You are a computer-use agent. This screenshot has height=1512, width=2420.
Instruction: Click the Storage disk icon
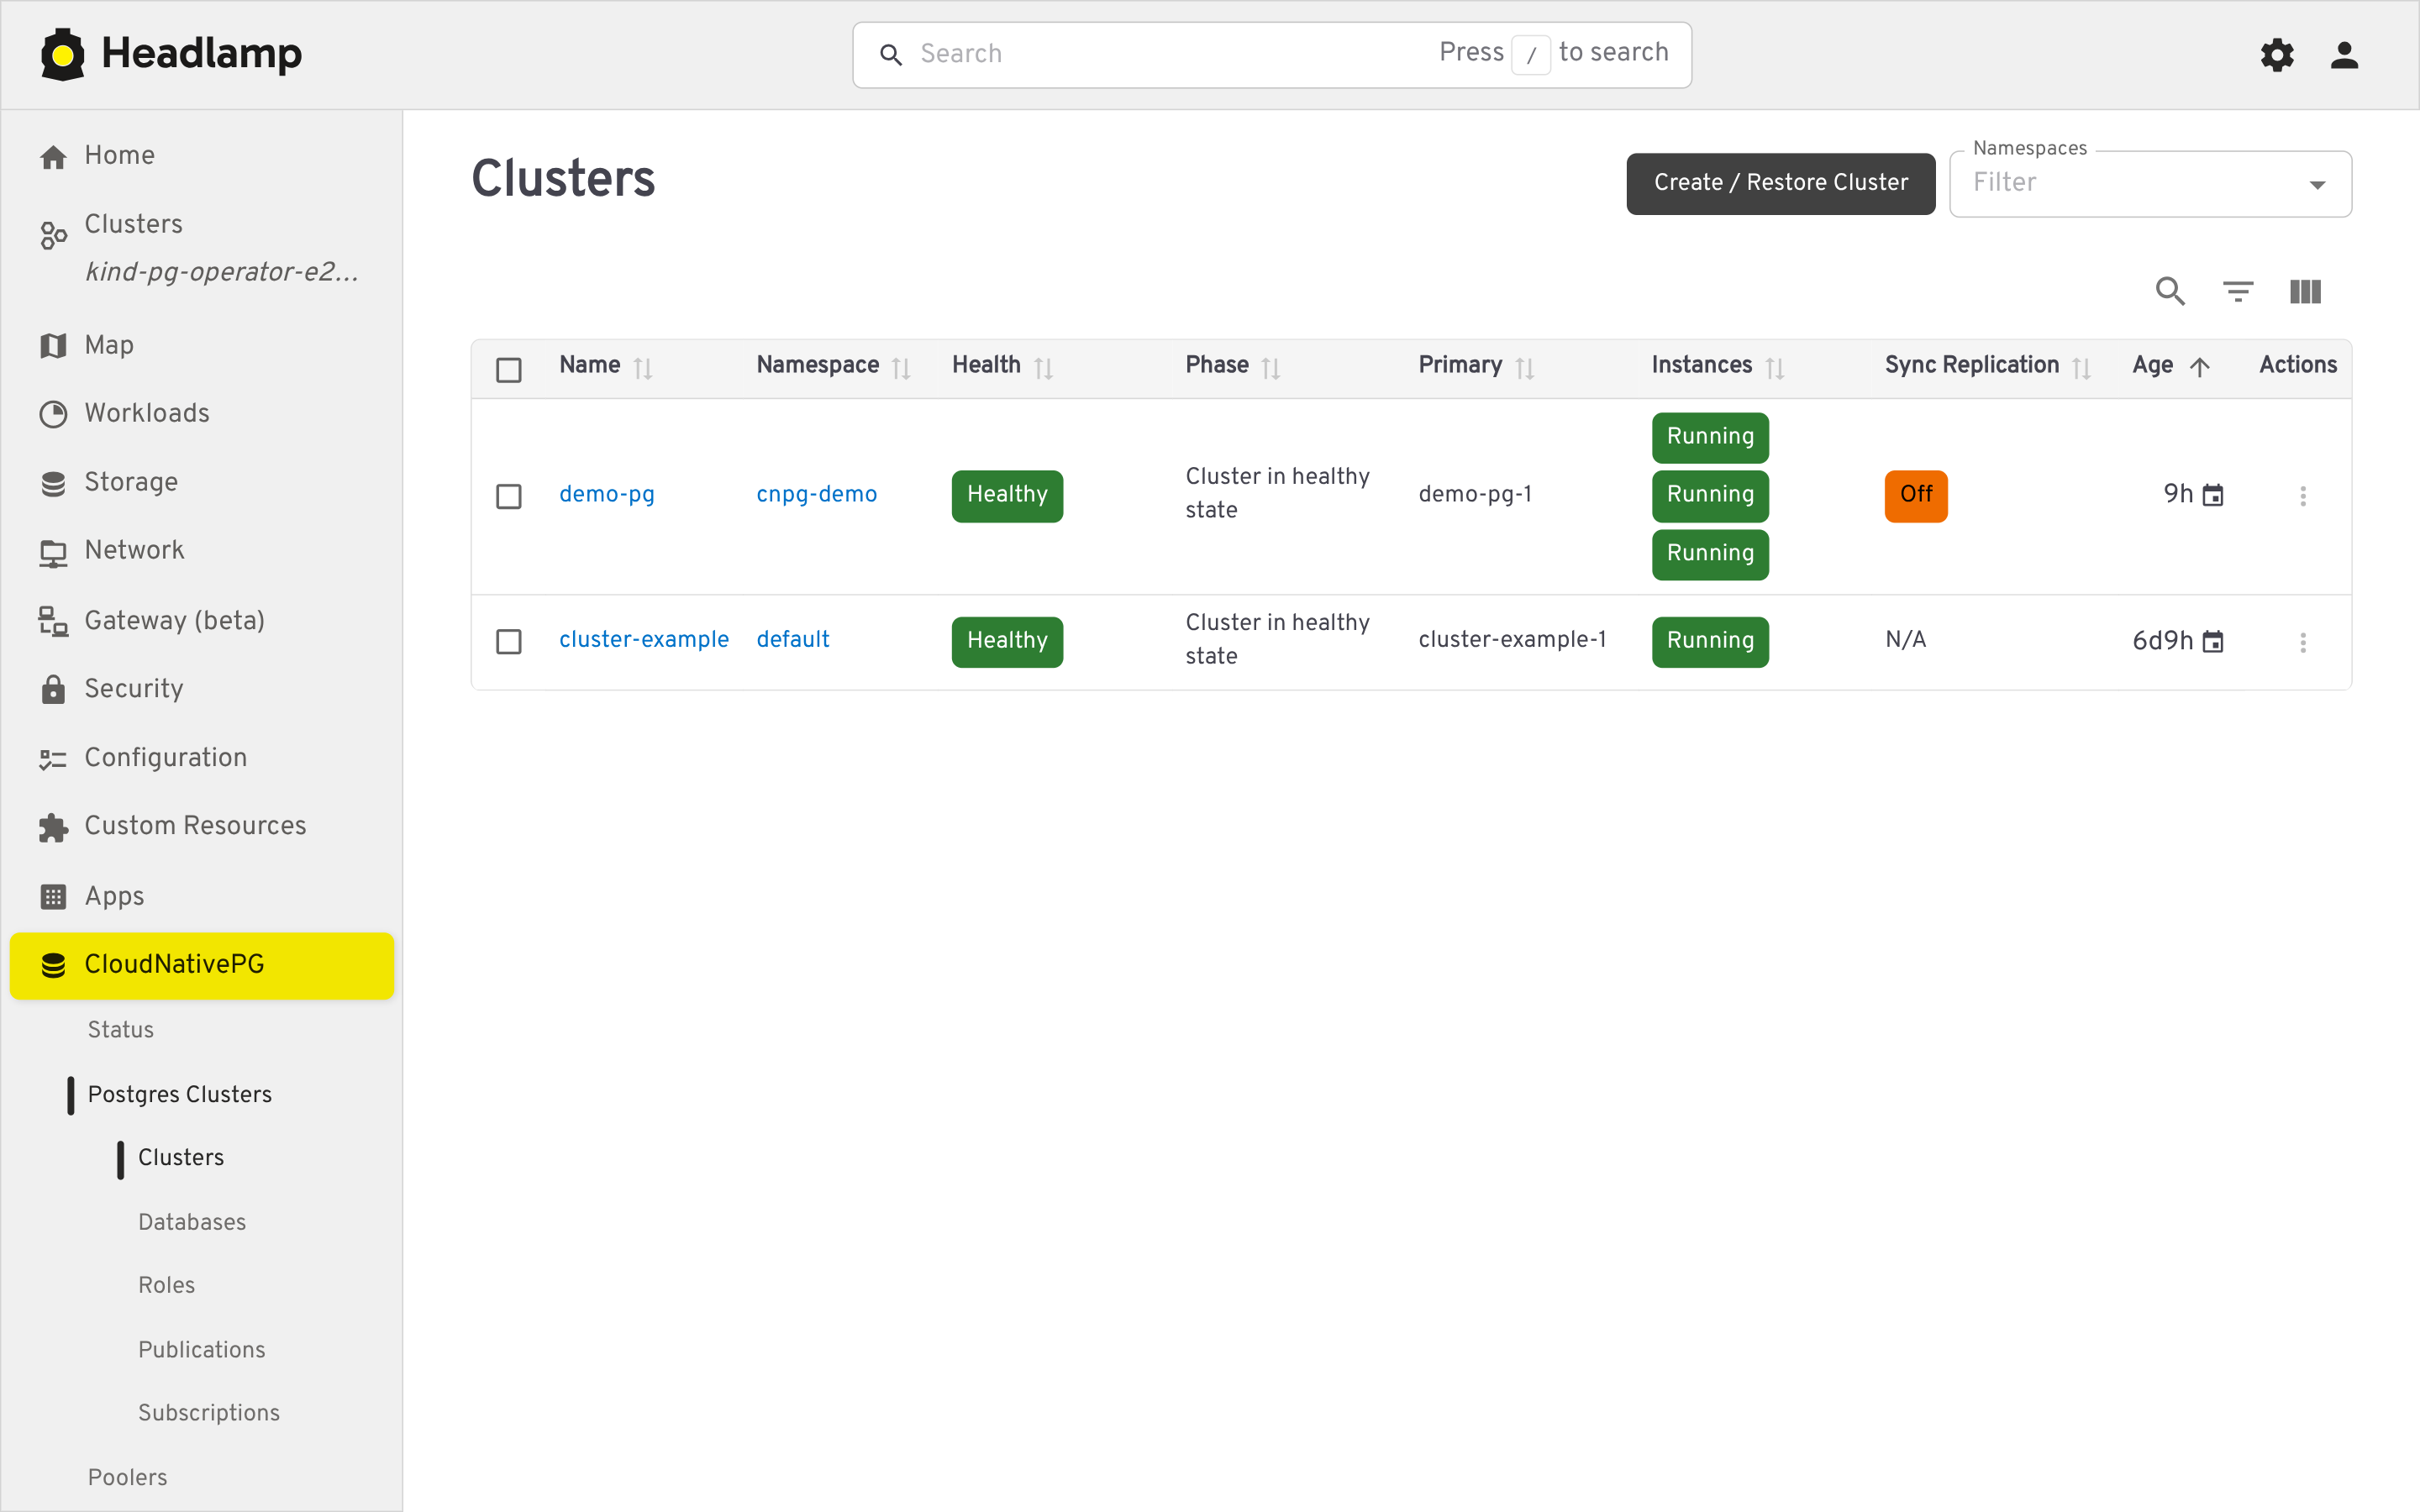pos(53,483)
